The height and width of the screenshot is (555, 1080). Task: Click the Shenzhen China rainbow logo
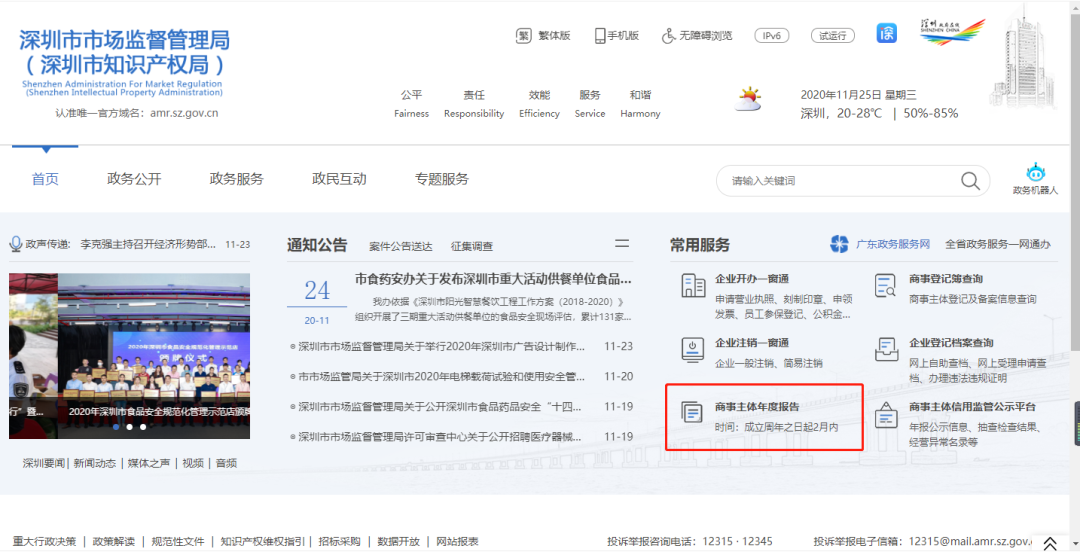(953, 32)
